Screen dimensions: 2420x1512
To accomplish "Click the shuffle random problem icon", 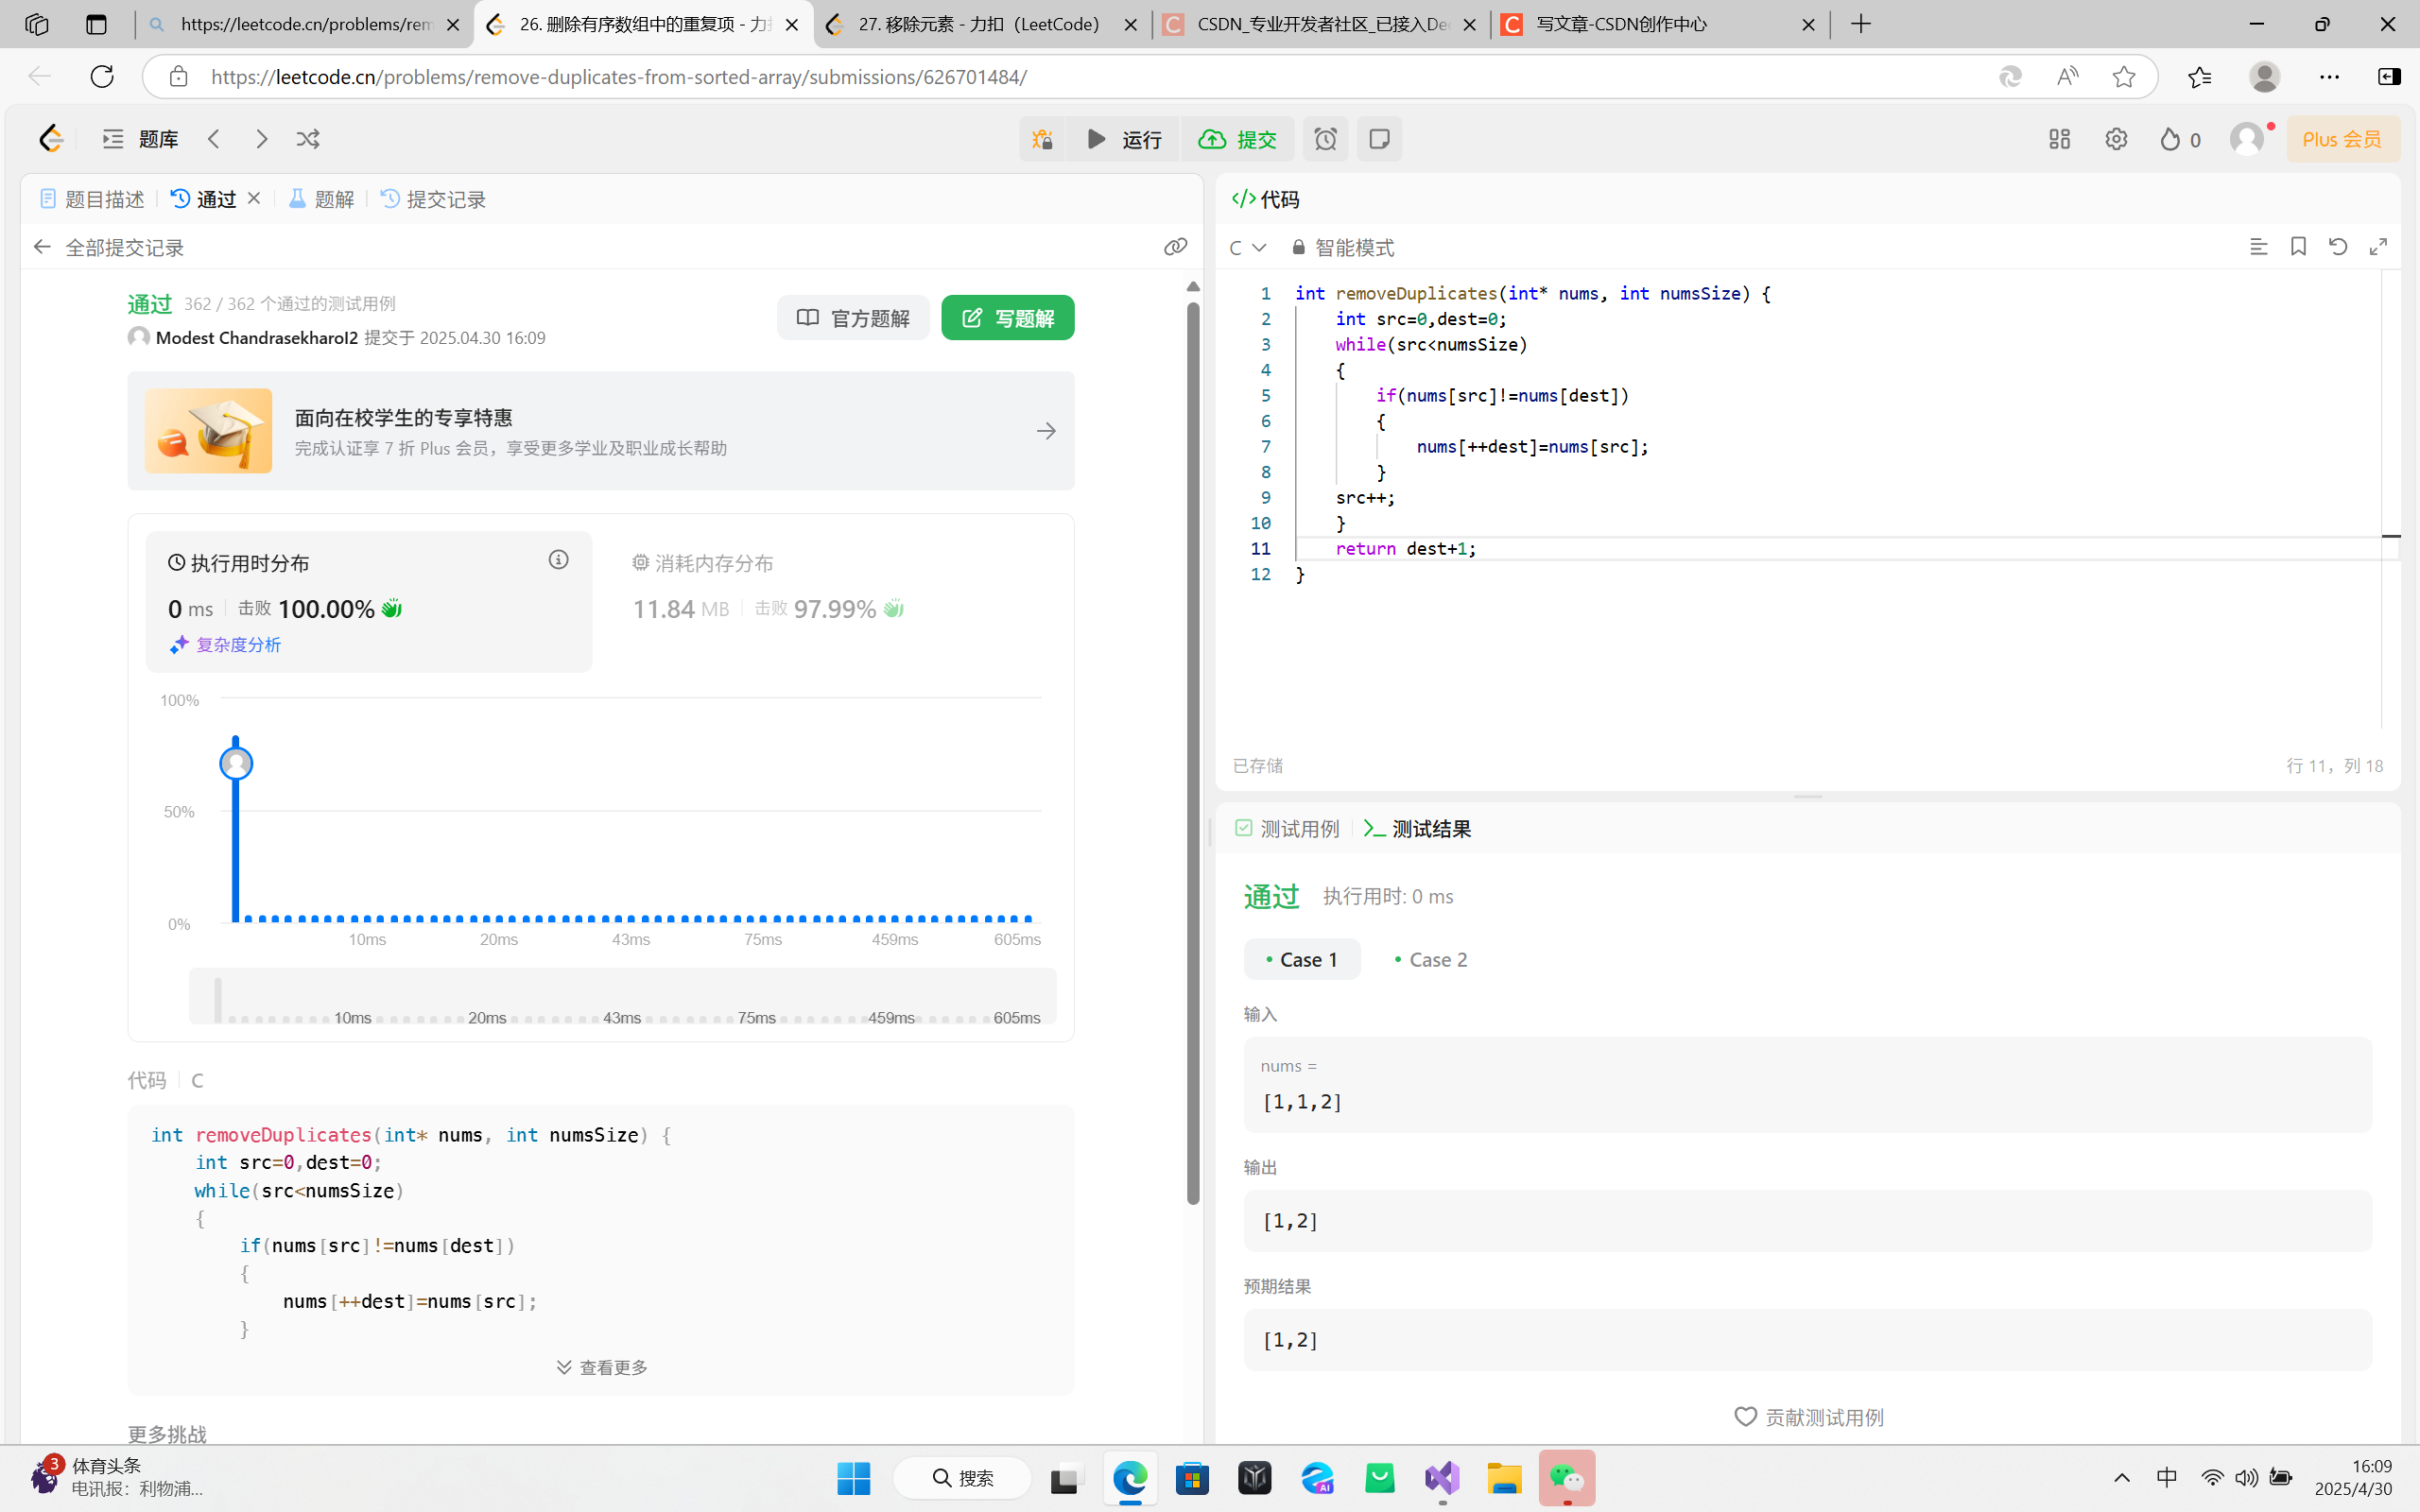I will [x=308, y=139].
